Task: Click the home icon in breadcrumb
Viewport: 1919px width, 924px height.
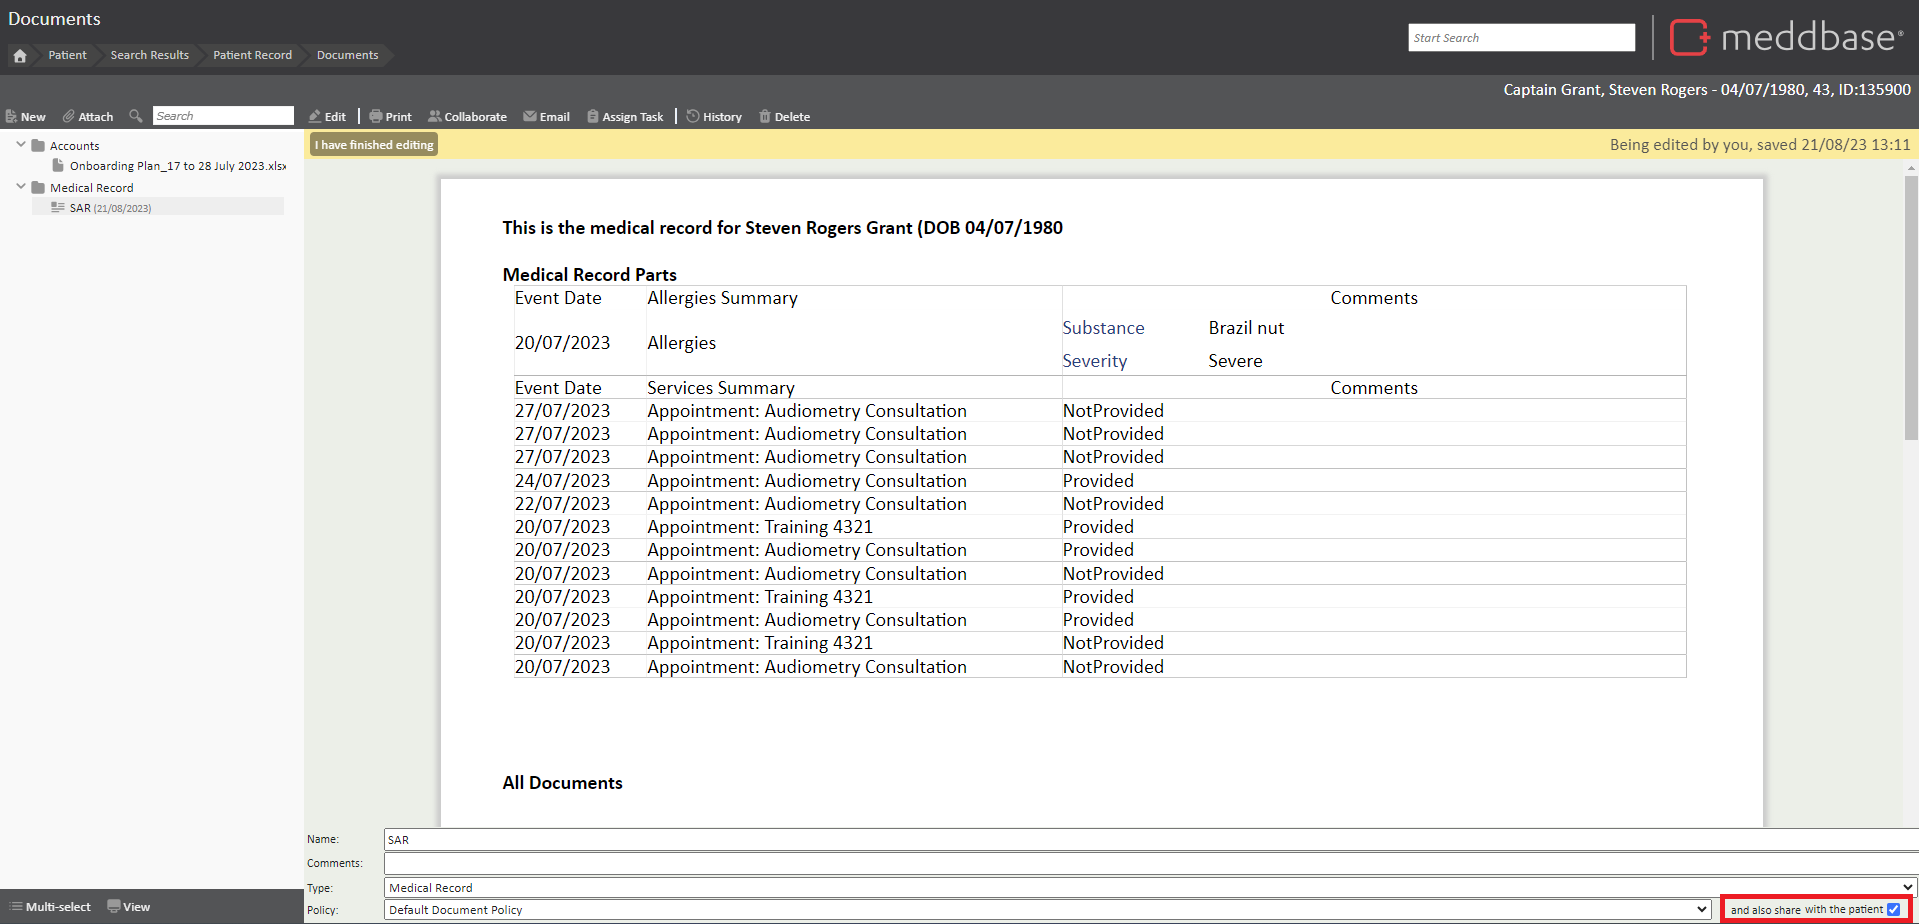Action: tap(20, 56)
